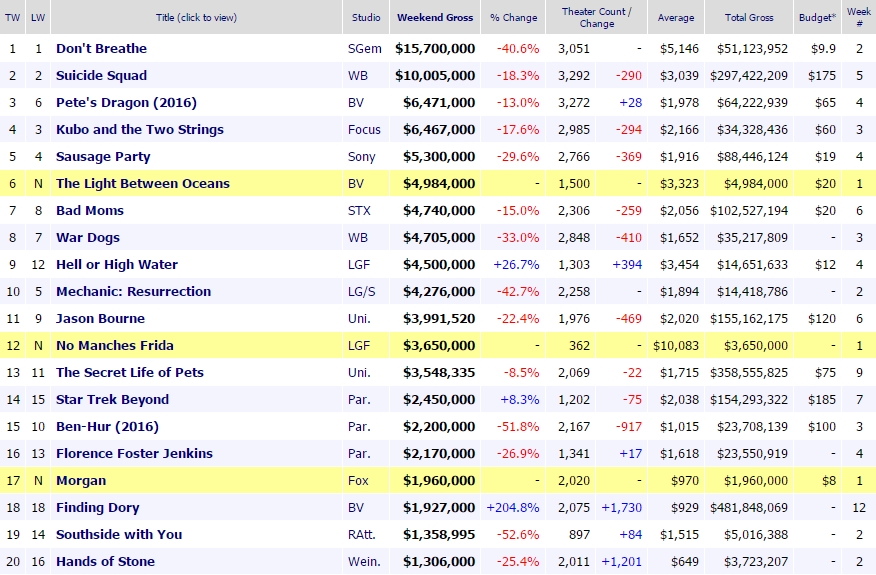Image resolution: width=876 pixels, height=575 pixels.
Task: Open Star Trek Beyond title link
Action: click(x=112, y=400)
